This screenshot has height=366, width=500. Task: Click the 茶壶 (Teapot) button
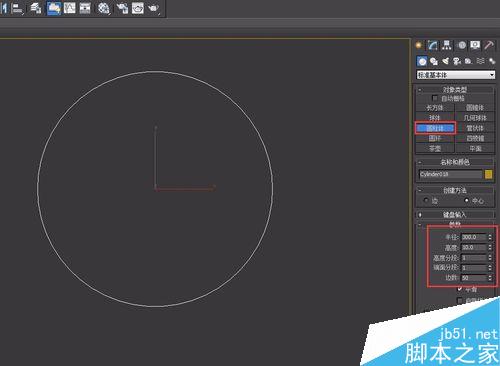(x=435, y=148)
